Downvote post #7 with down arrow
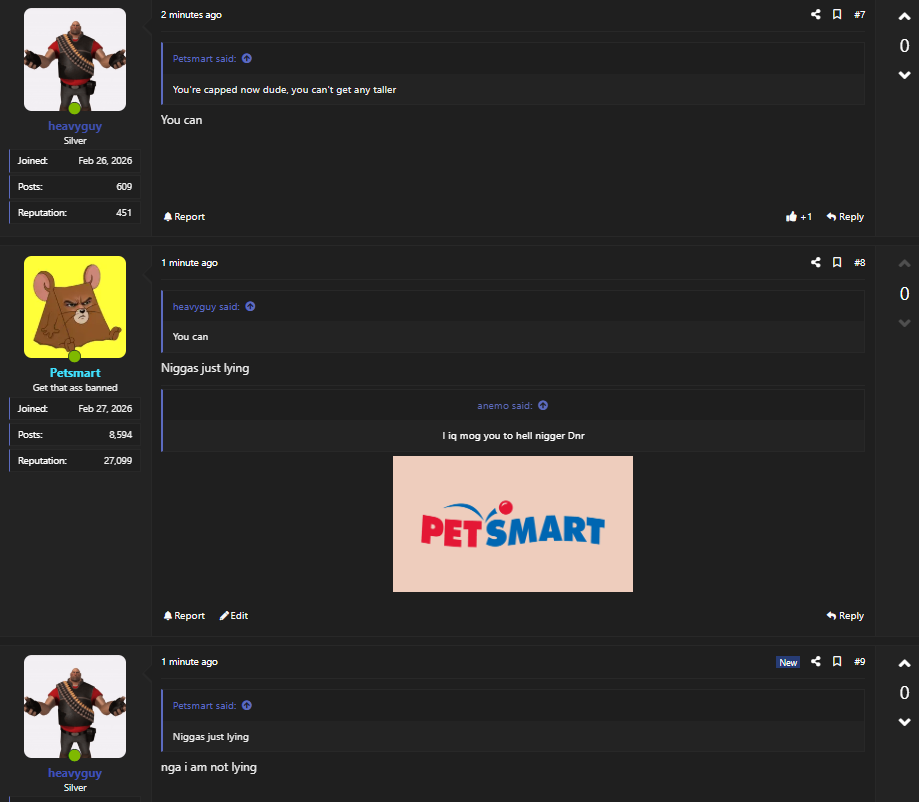 [x=904, y=74]
